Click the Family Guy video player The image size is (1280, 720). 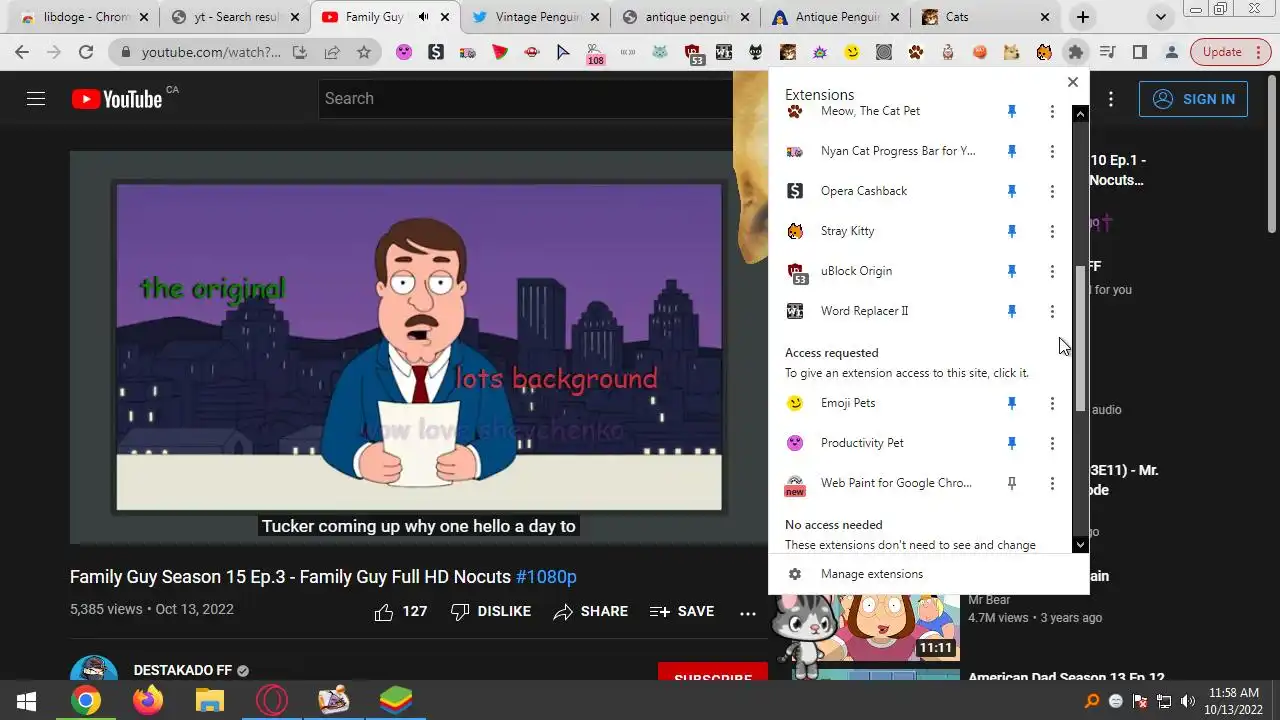coord(419,347)
